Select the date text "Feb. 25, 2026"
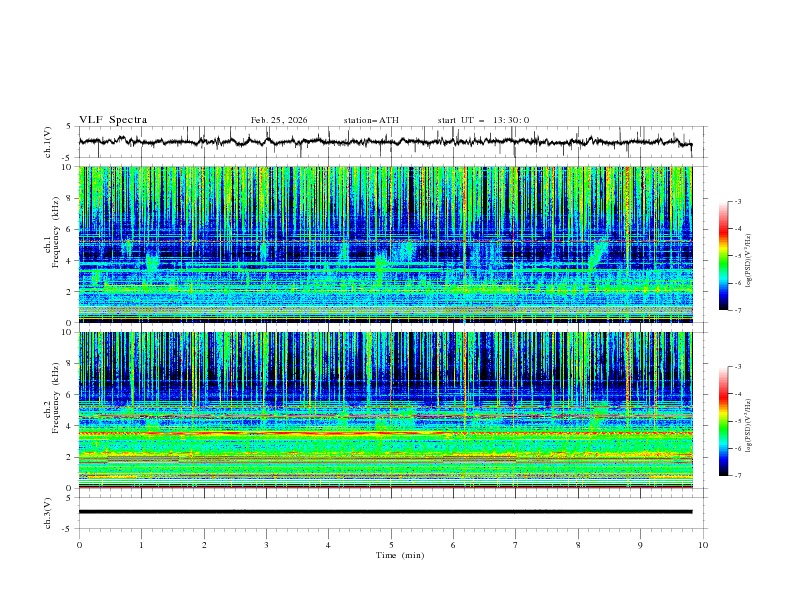Screen dimensions: 792x612 279,120
